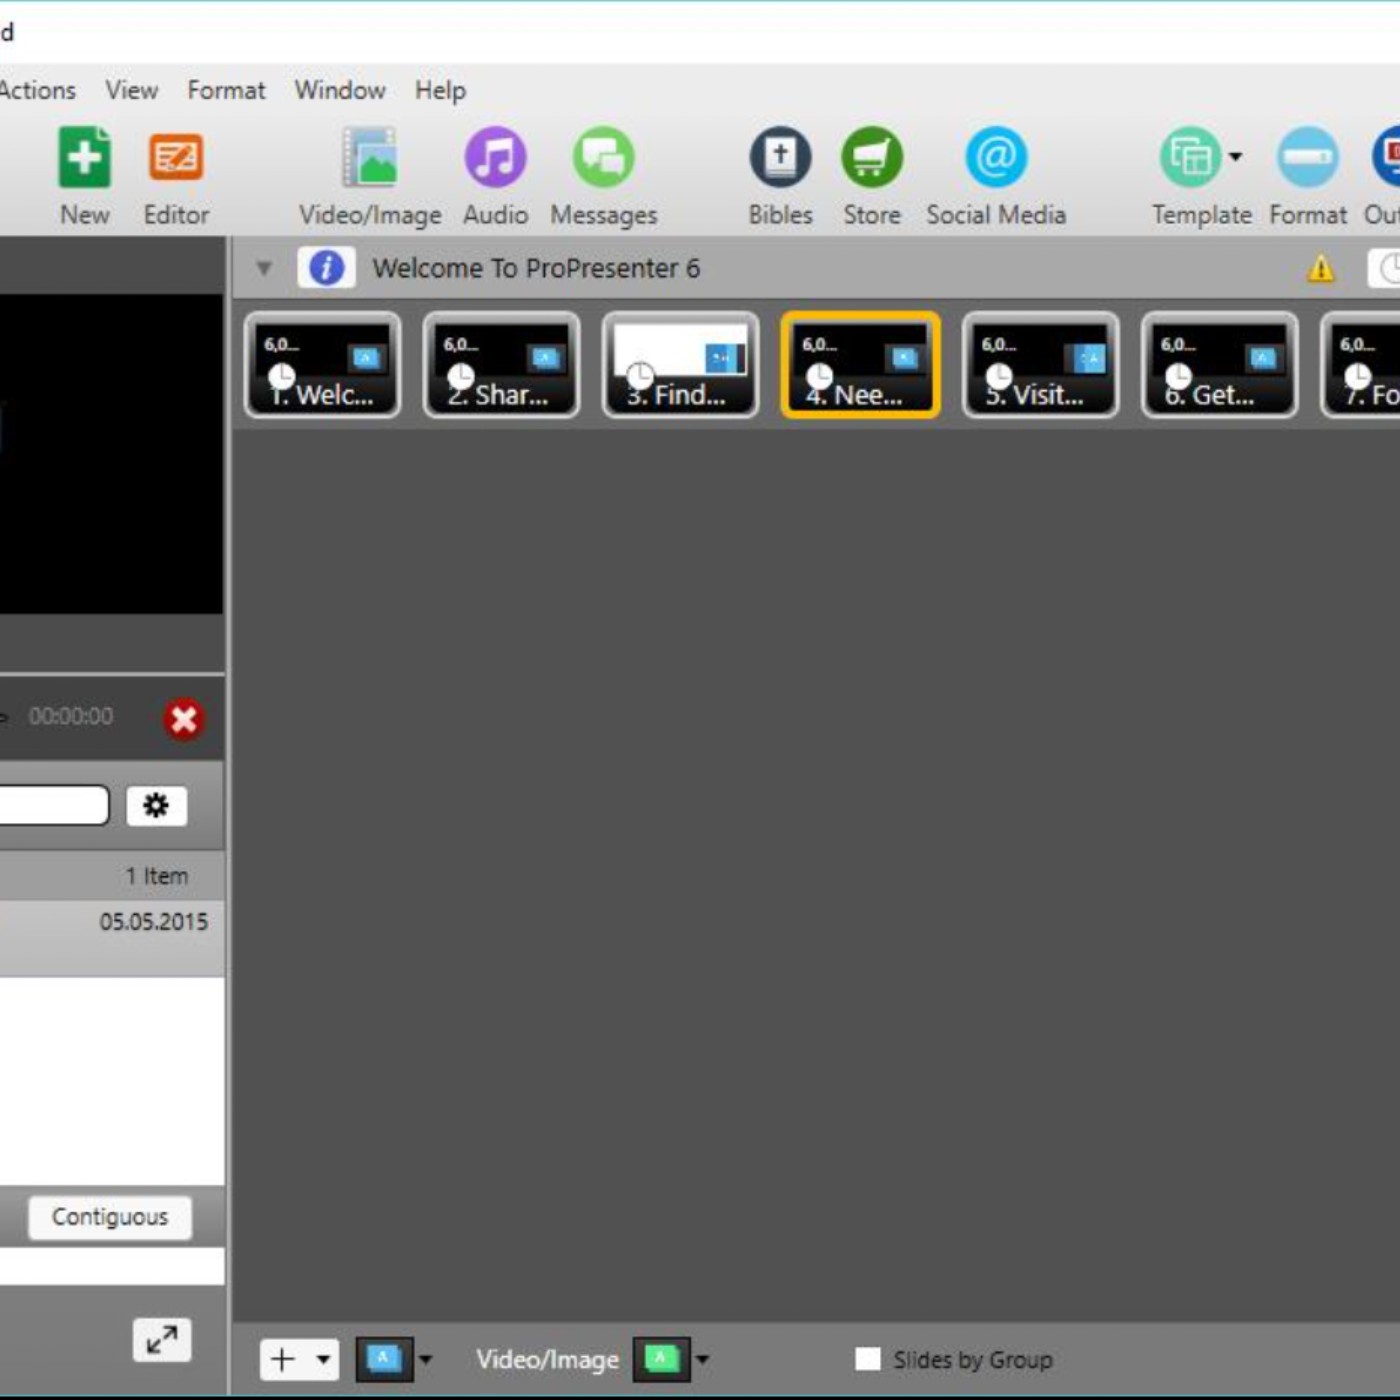Open the Window menu

[x=340, y=90]
